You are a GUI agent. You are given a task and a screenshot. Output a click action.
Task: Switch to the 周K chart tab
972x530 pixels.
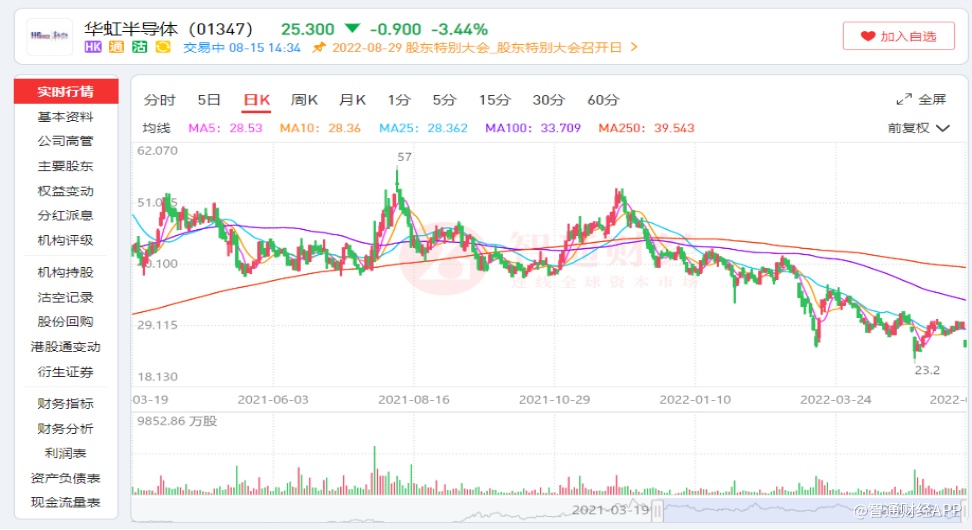304,100
